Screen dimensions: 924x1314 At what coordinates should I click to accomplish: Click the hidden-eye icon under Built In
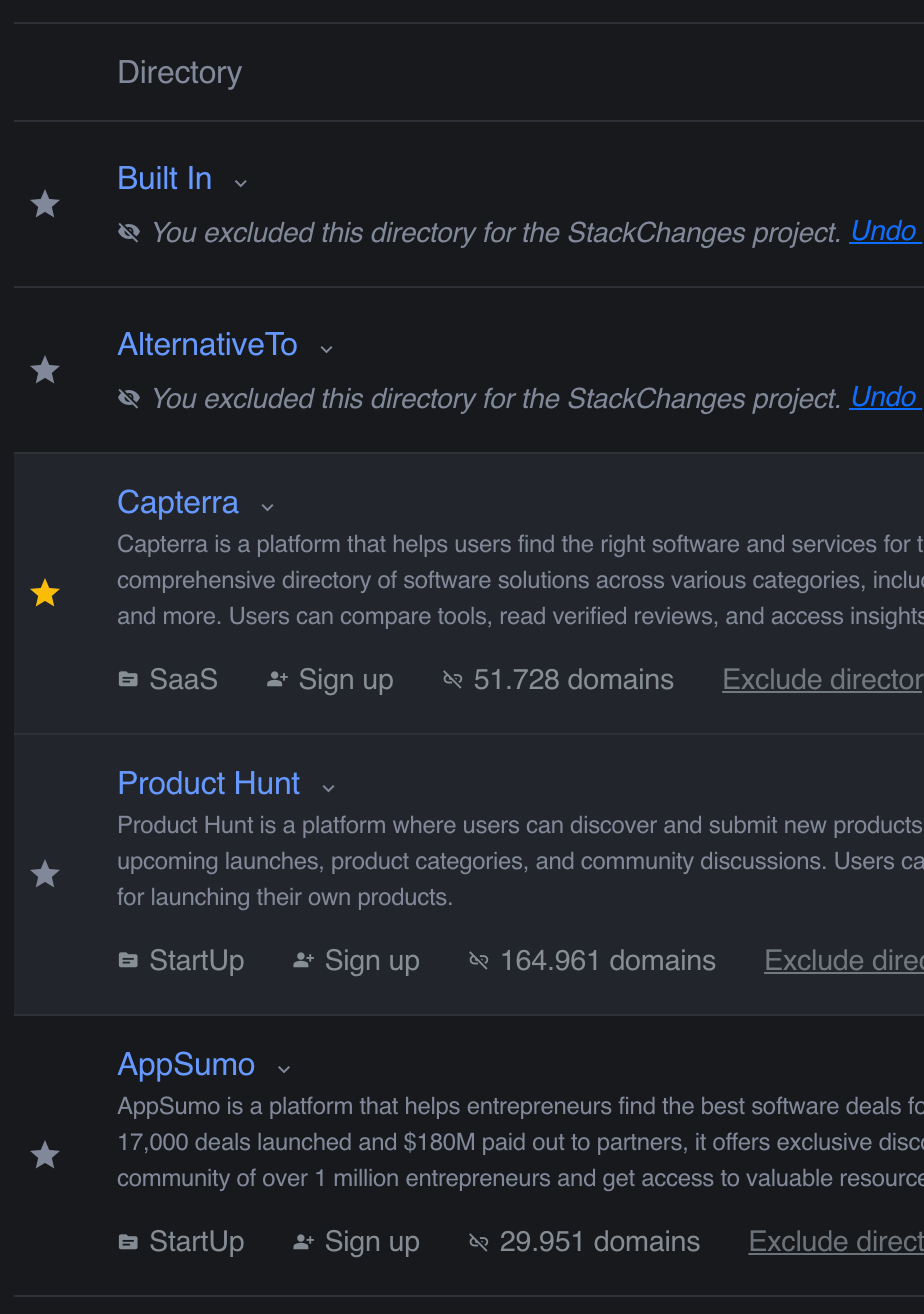128,233
